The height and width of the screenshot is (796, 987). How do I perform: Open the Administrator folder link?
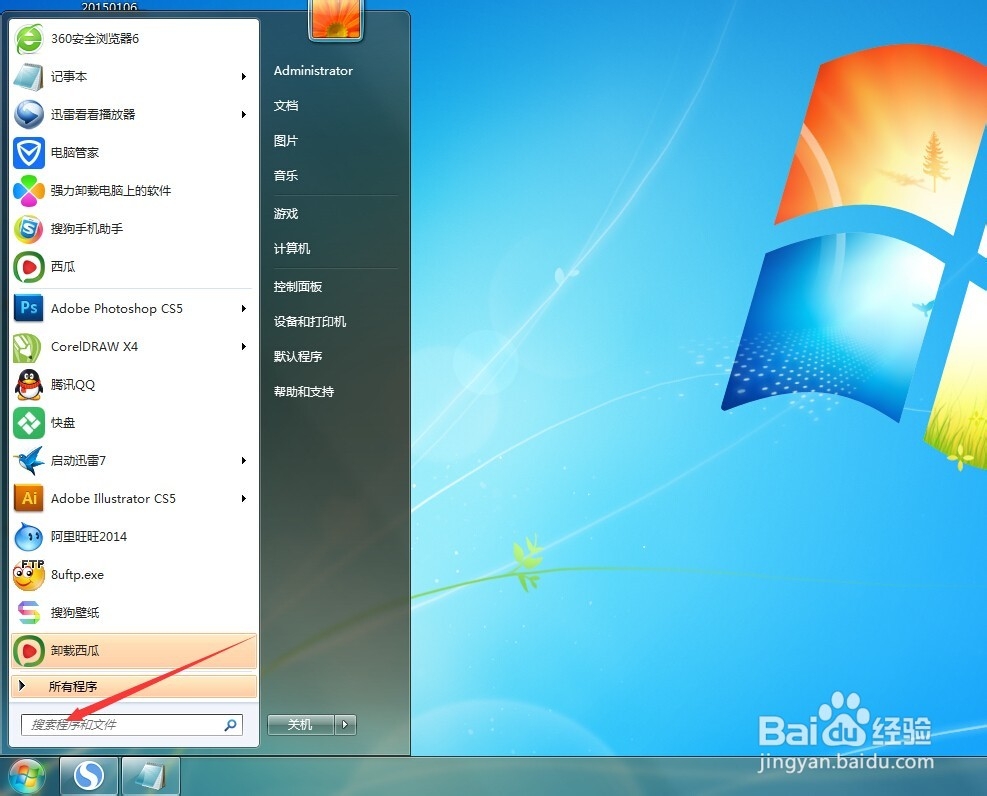(x=313, y=70)
